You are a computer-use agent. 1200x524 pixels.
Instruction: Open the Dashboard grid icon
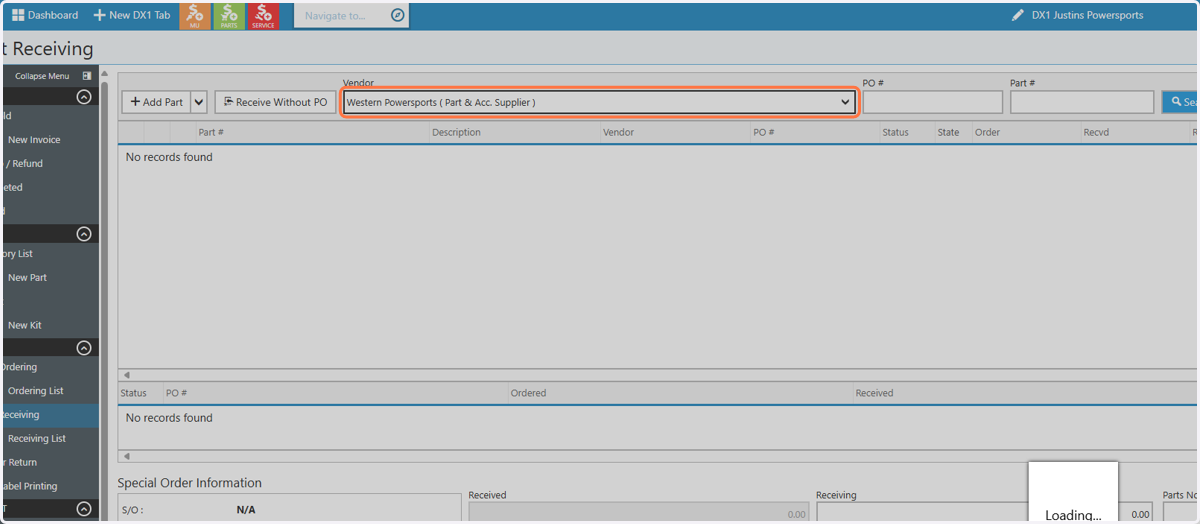(x=18, y=15)
